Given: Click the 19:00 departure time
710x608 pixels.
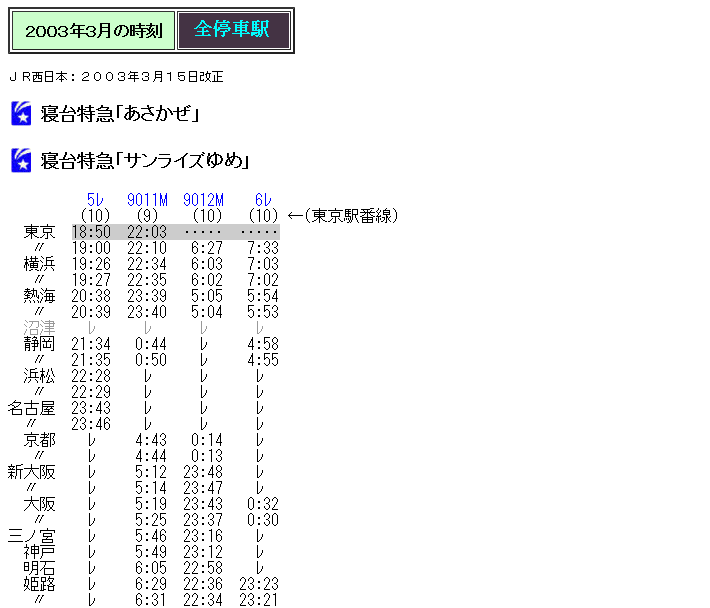Looking at the screenshot, I should pyautogui.click(x=91, y=248).
